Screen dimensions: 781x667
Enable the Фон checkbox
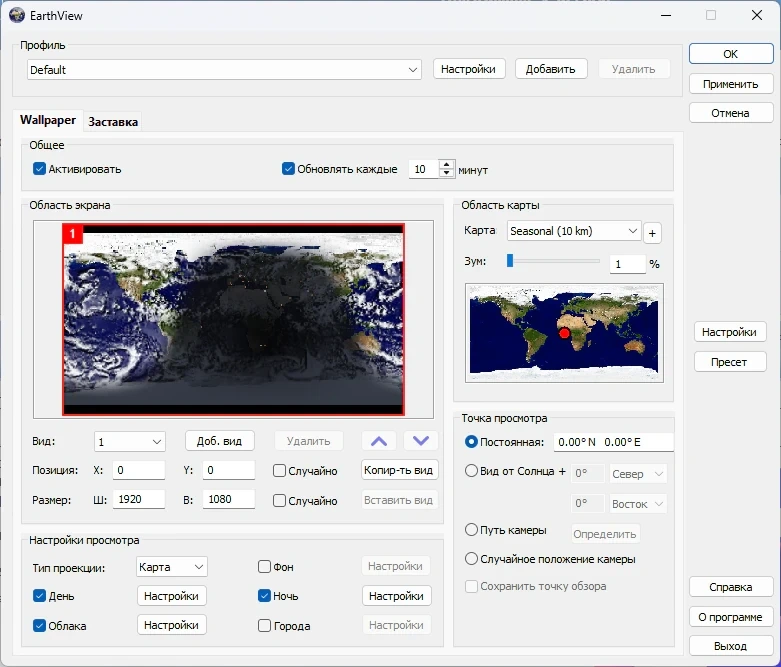click(264, 566)
